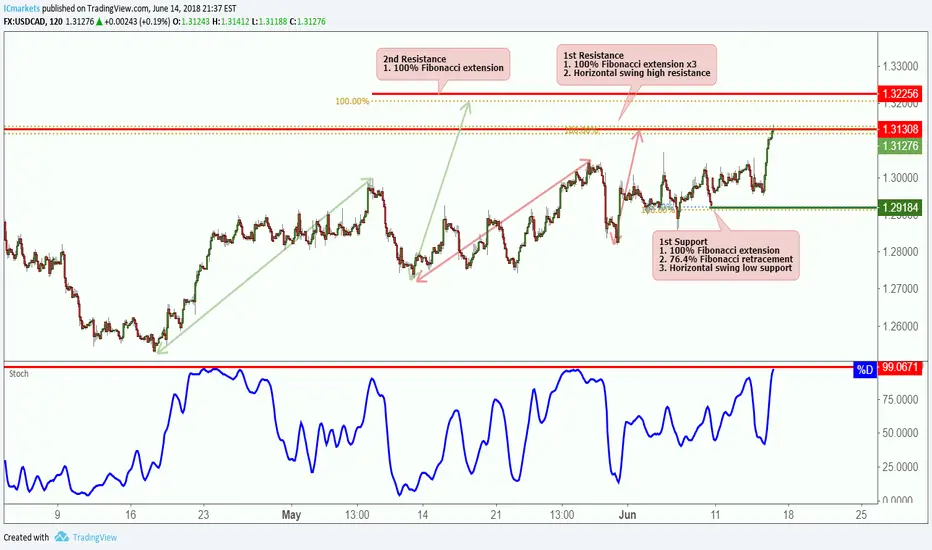Click the H:1.31412 high value in header
The height and width of the screenshot is (550, 932).
(x=231, y=21)
